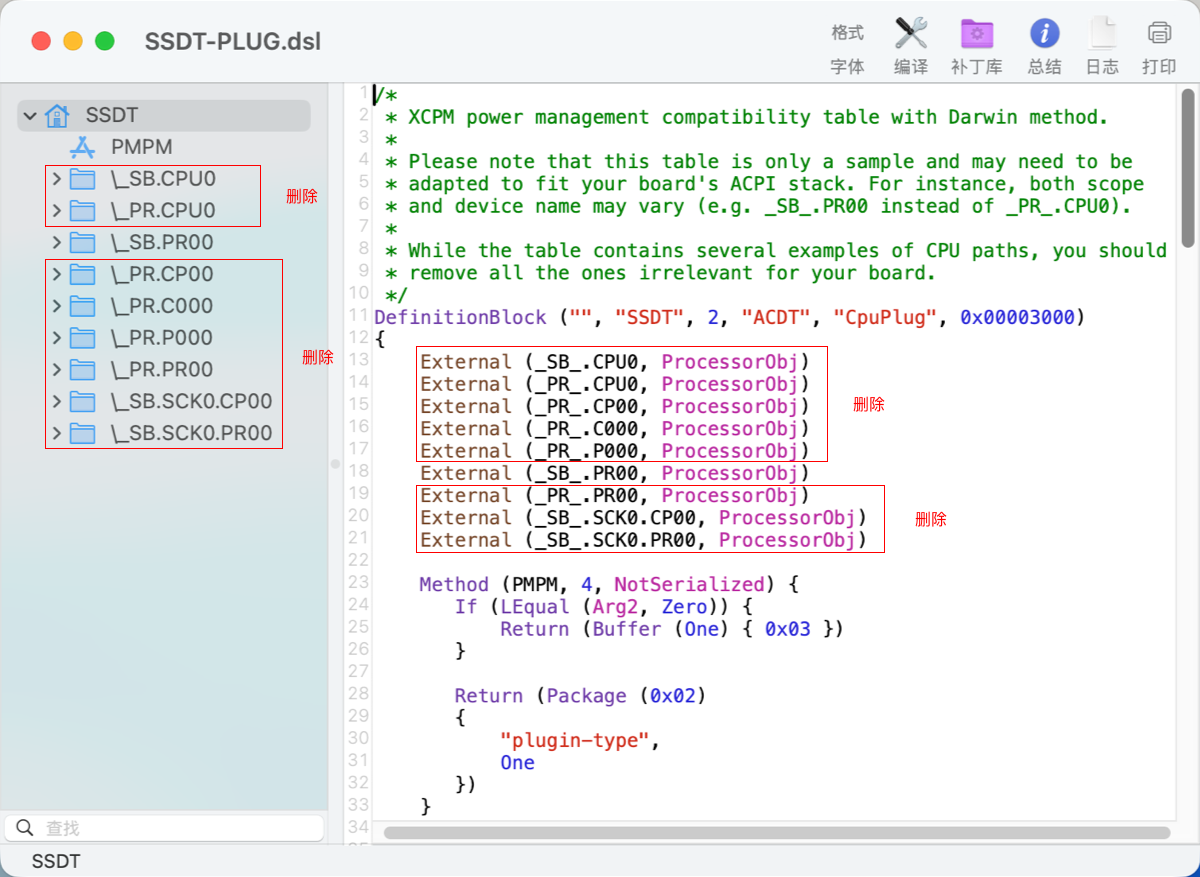Open the Log (日志) document icon
Viewport: 1200px width, 877px height.
coord(1102,34)
